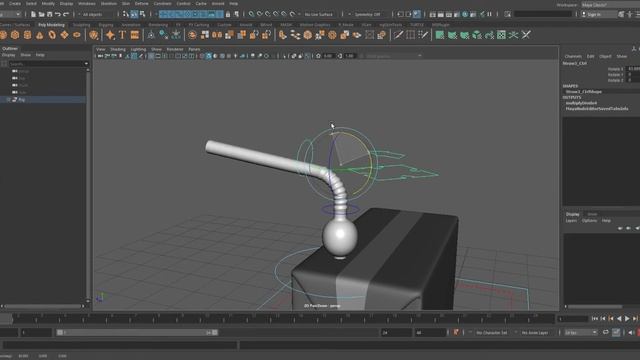Toggle the loop playback button
Viewport: 640px width, 360px height.
[x=606, y=333]
